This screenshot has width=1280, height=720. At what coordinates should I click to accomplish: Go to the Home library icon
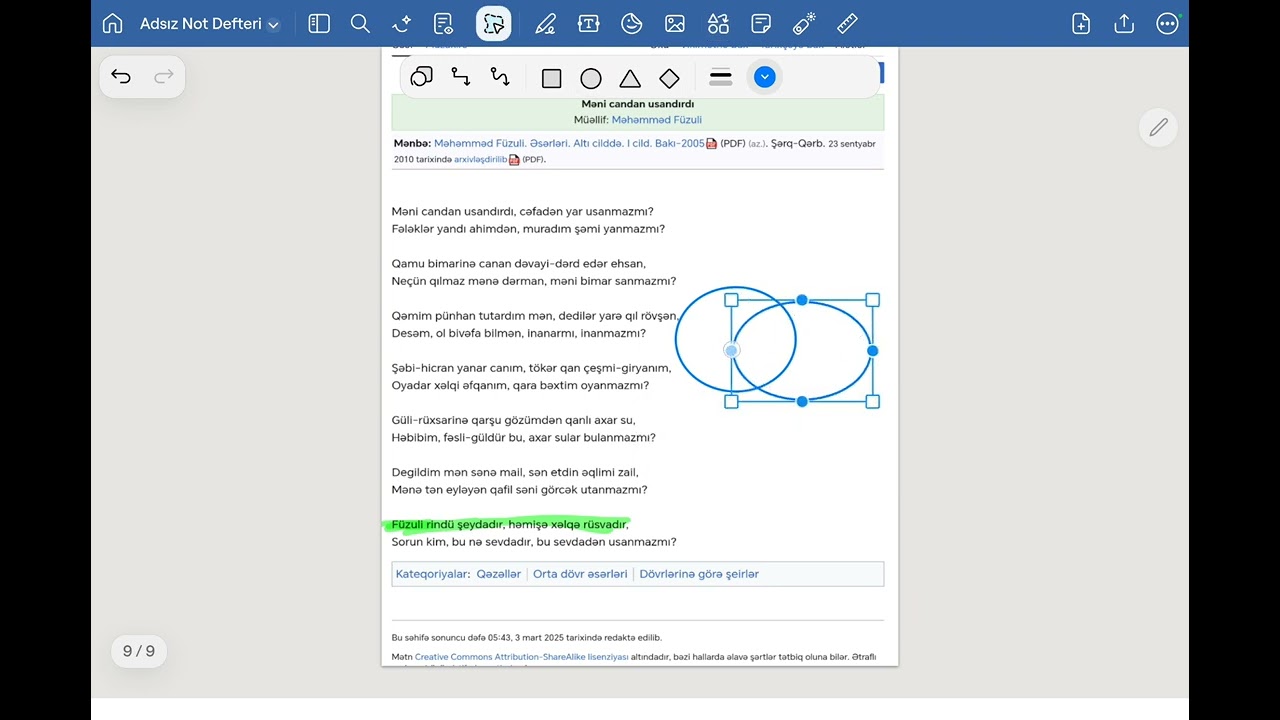[113, 24]
